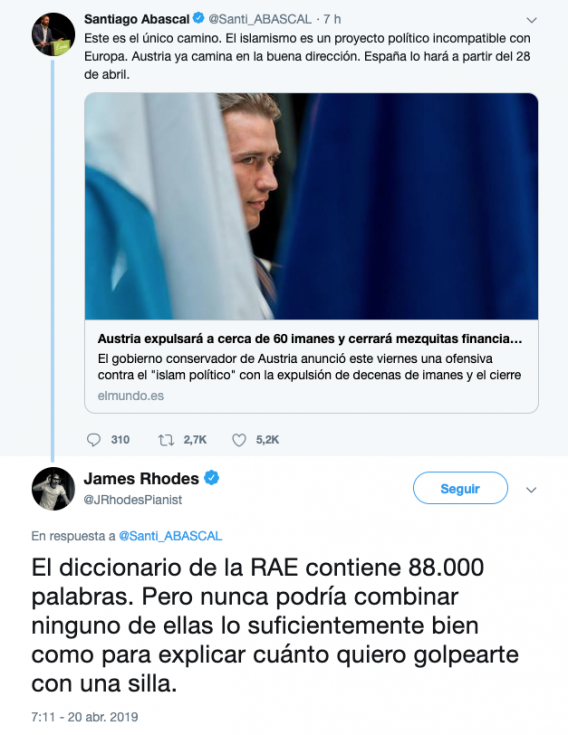The height and width of the screenshot is (735, 568).
Task: Click the reply speech bubble icon
Action: pyautogui.click(x=94, y=440)
